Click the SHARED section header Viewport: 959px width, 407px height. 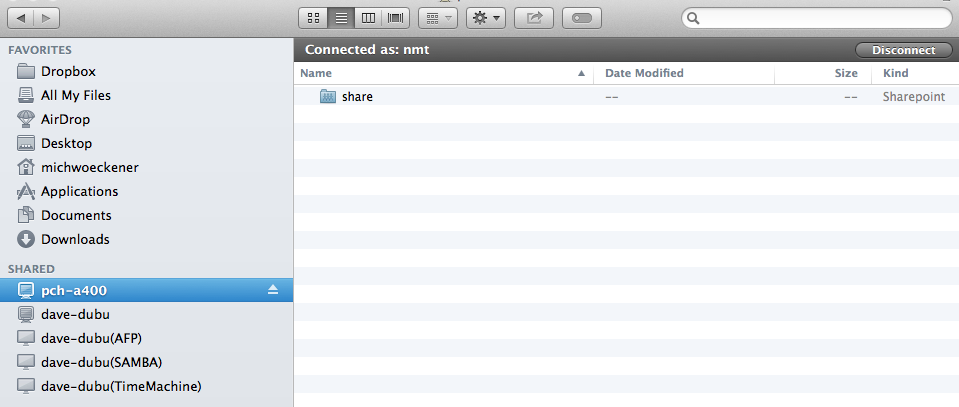(x=31, y=269)
